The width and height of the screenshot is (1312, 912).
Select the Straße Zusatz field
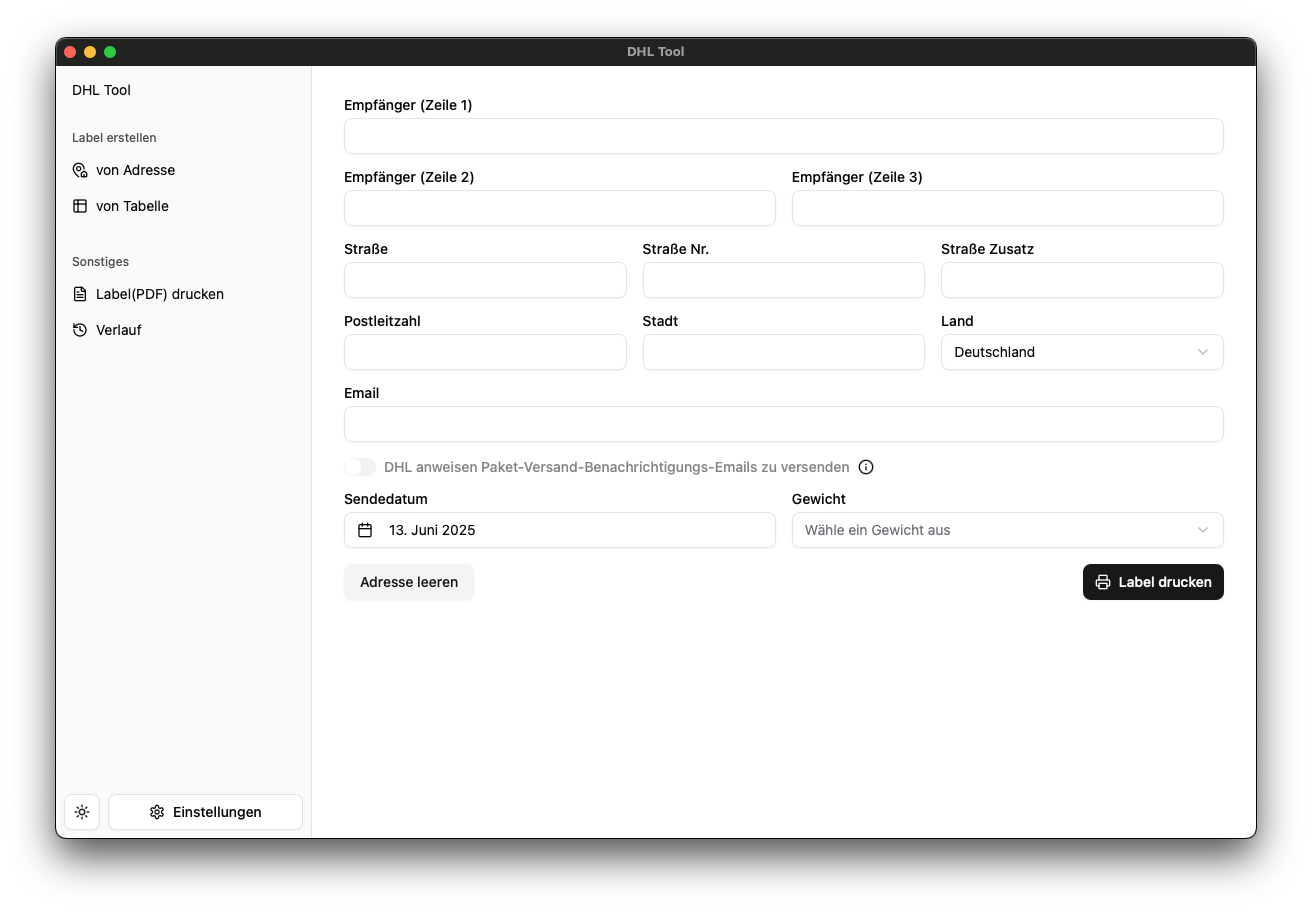(1082, 280)
